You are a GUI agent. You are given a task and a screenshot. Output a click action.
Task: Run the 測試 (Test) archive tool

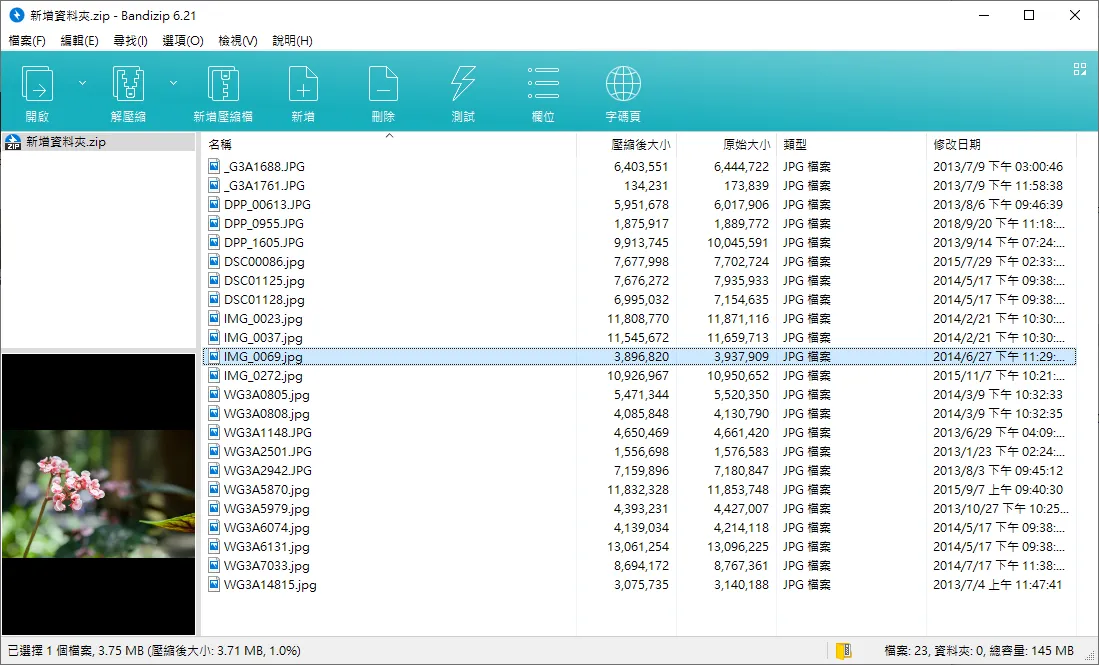coord(463,84)
